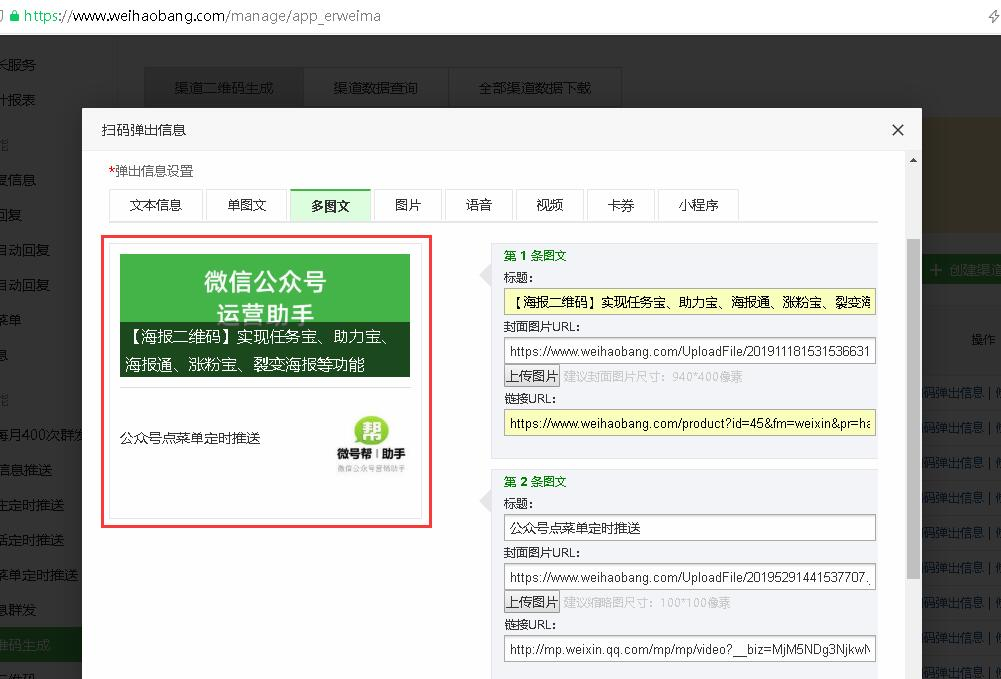Select the 小程序 tab
Screen dimensions: 1001x679
698,205
